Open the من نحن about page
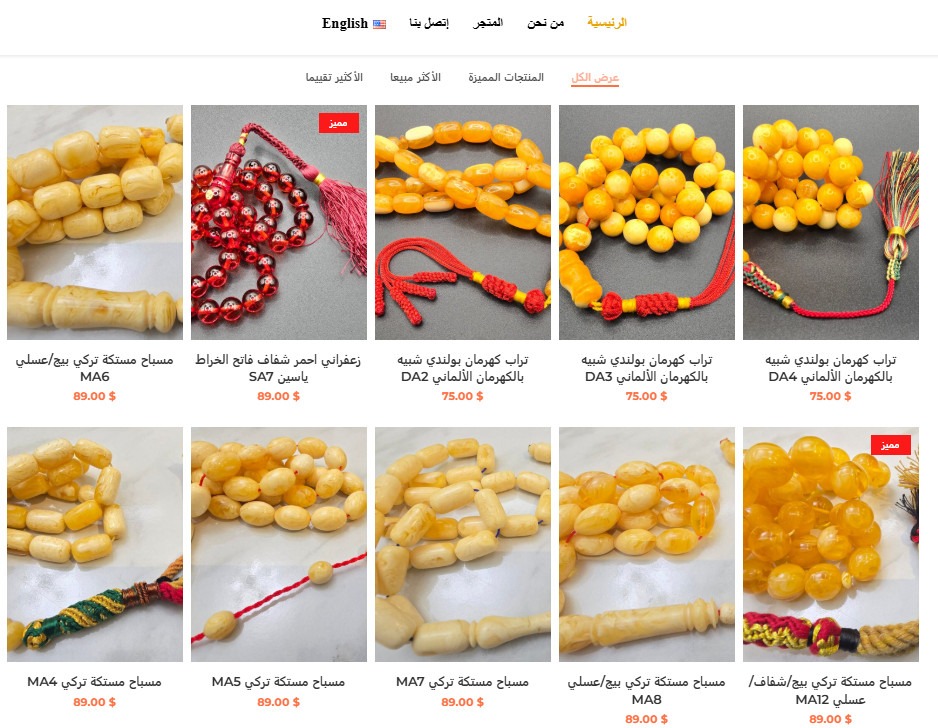This screenshot has width=938, height=728. [546, 23]
